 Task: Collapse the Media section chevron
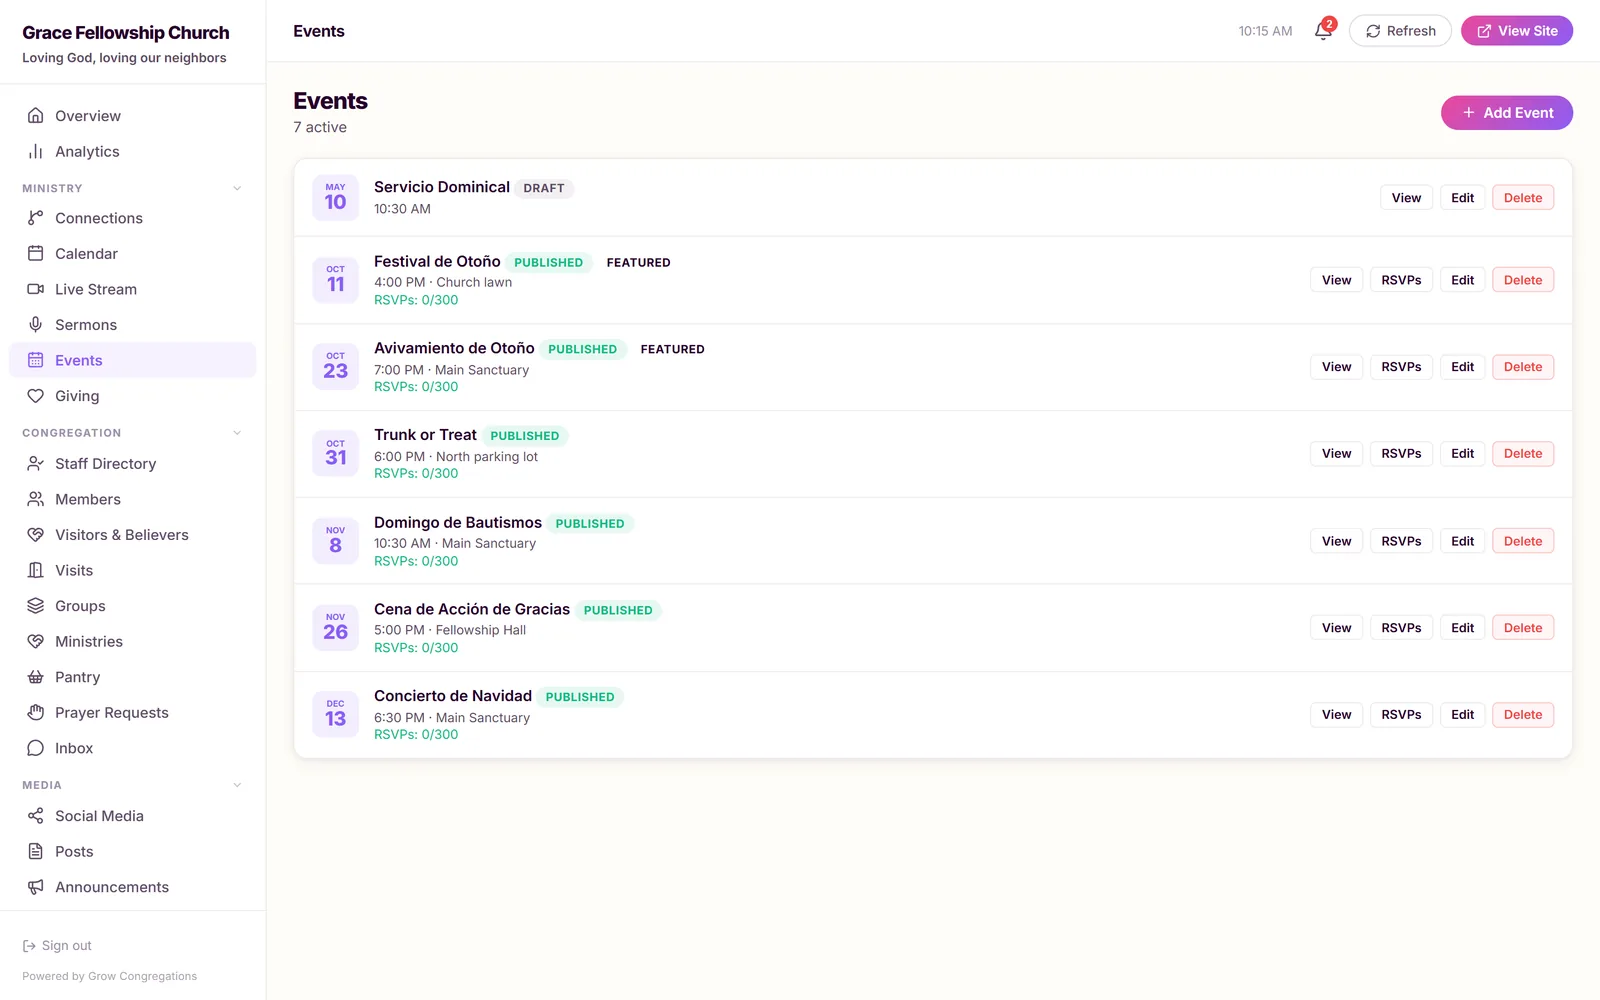click(x=237, y=785)
